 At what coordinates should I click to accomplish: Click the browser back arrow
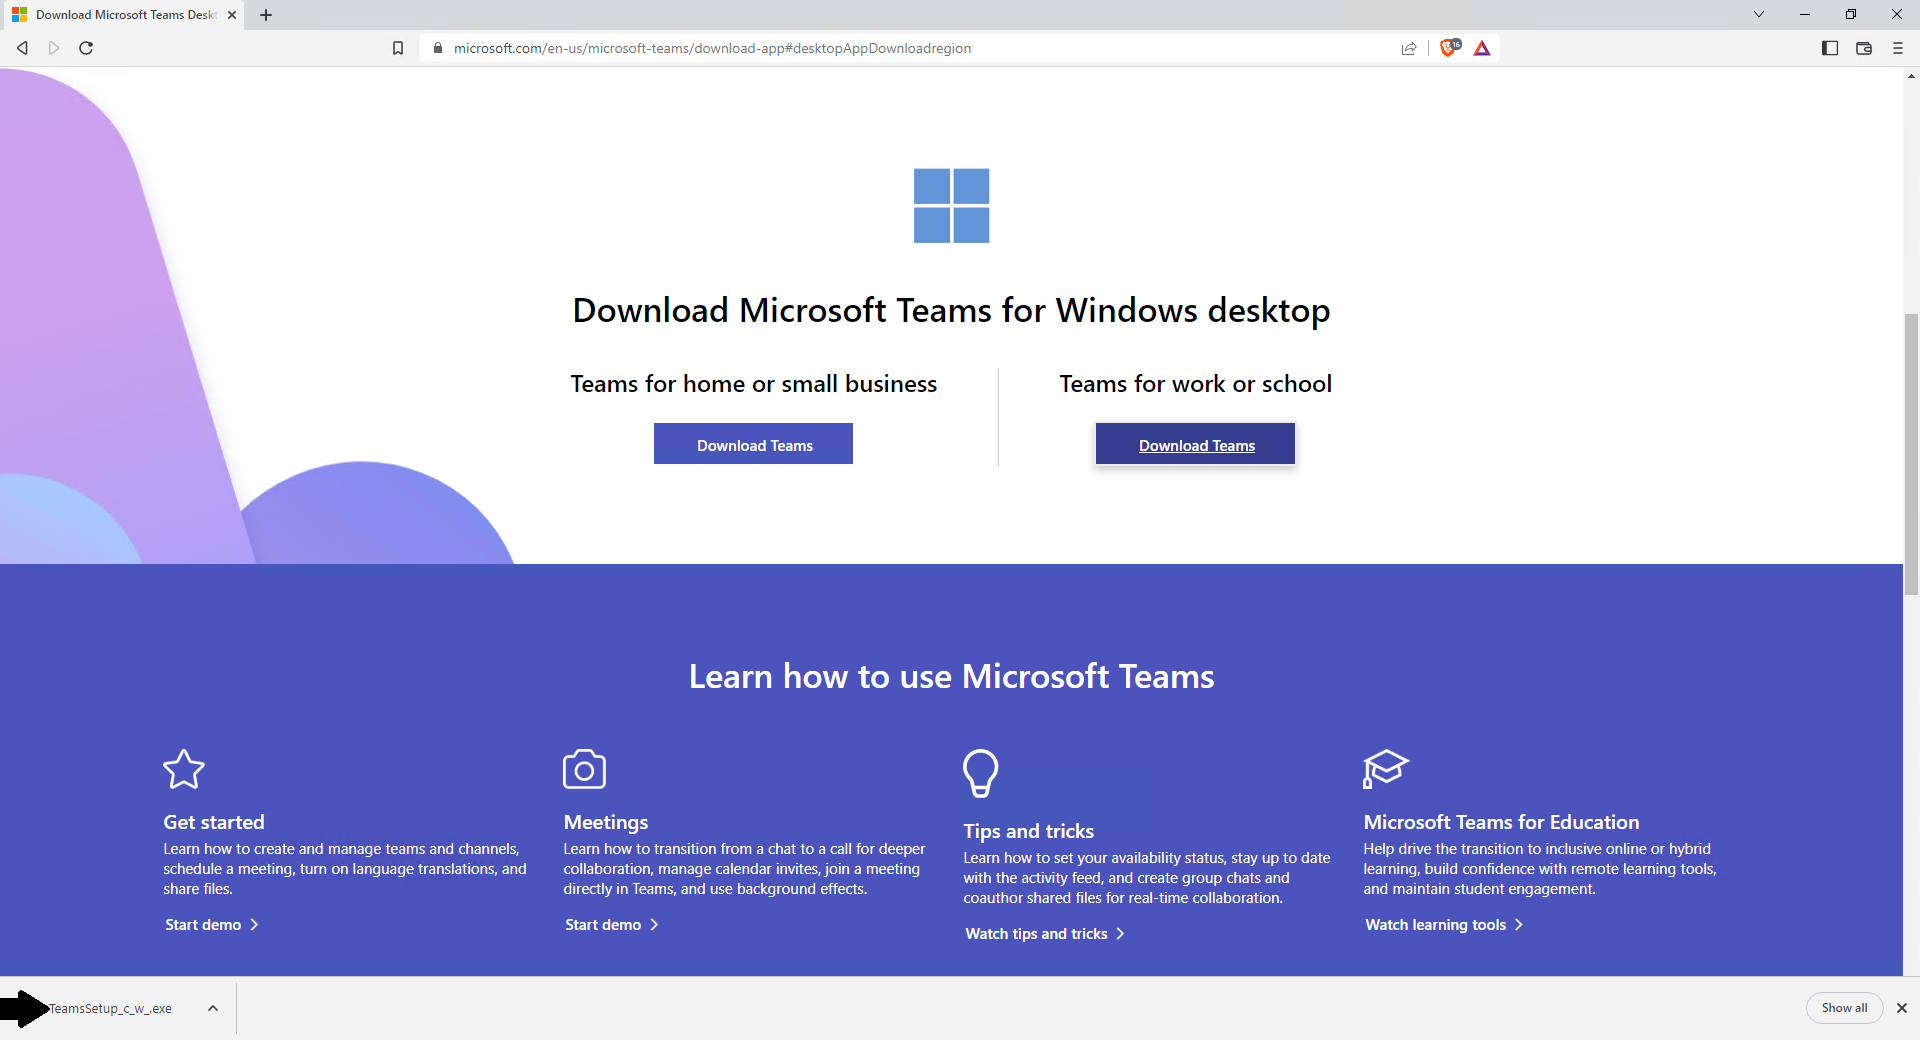[22, 48]
